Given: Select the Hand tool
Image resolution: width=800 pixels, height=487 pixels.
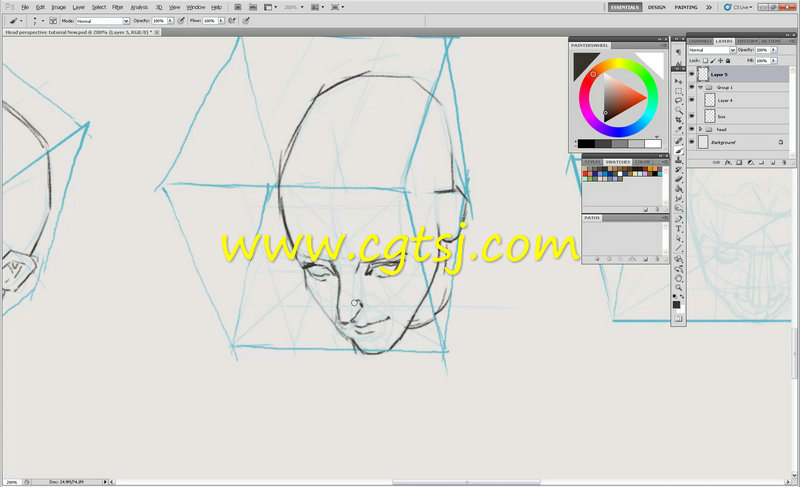Looking at the screenshot, I should (678, 278).
